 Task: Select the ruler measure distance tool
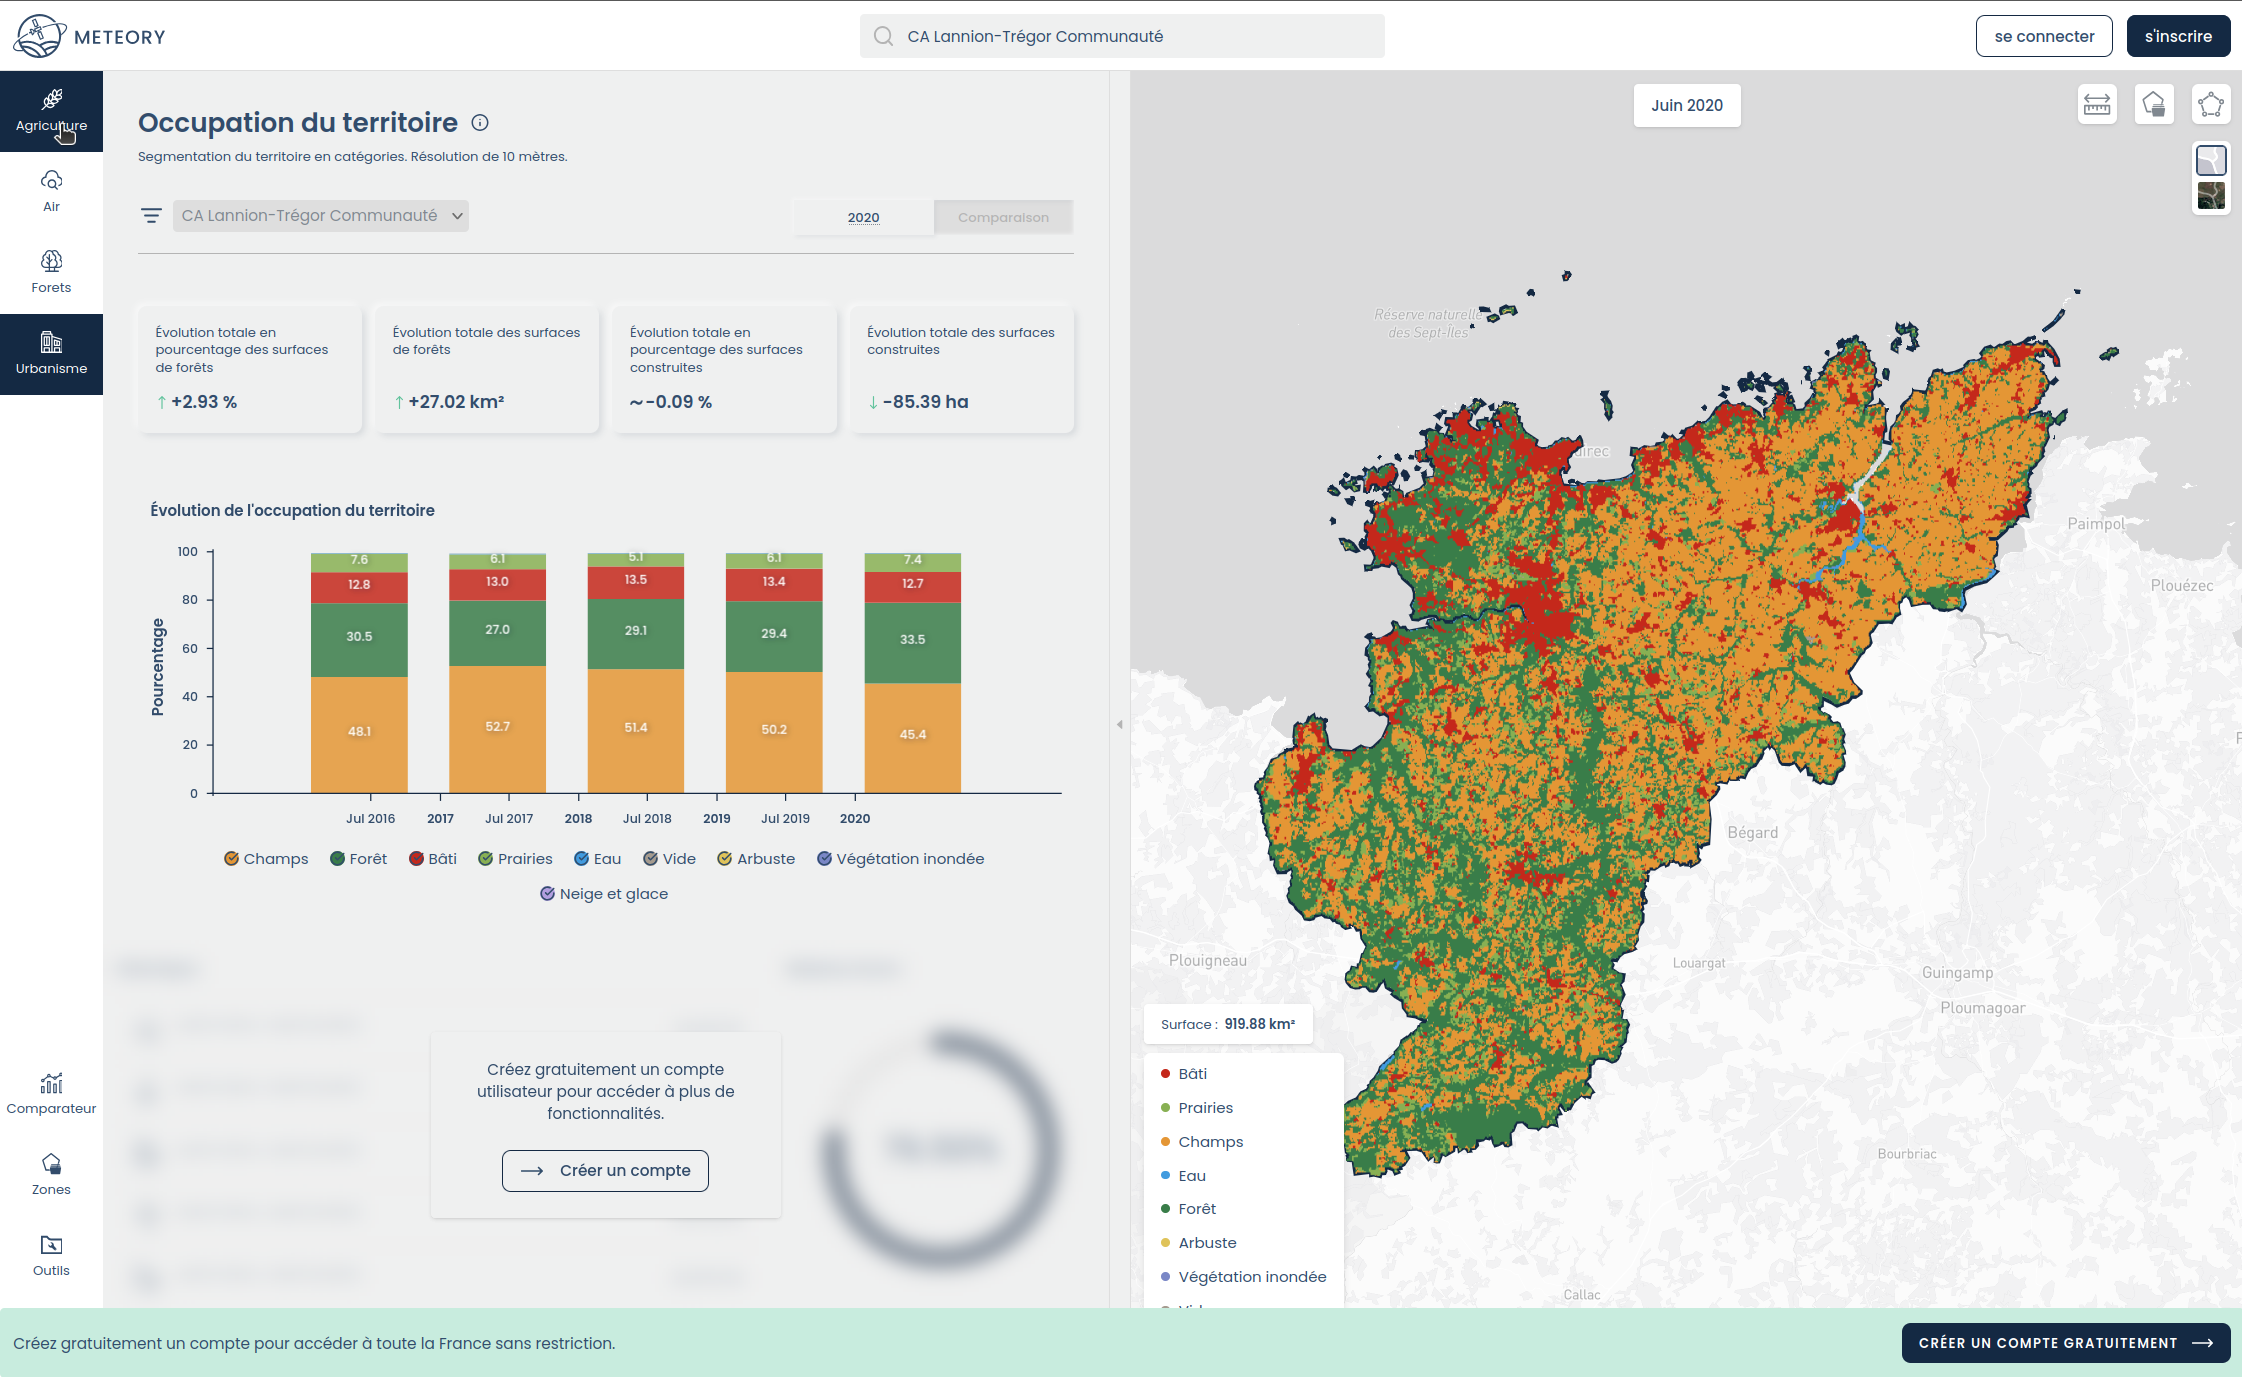point(2097,104)
